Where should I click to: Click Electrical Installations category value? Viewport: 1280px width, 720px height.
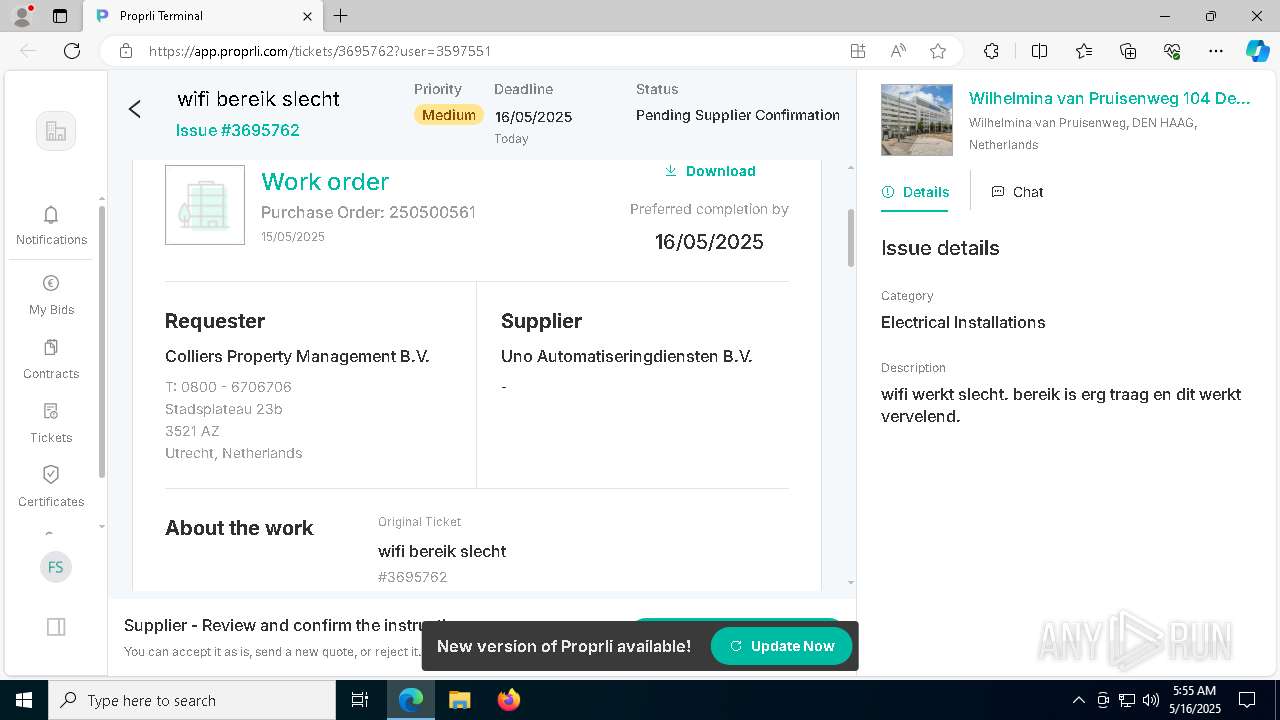[x=963, y=322]
